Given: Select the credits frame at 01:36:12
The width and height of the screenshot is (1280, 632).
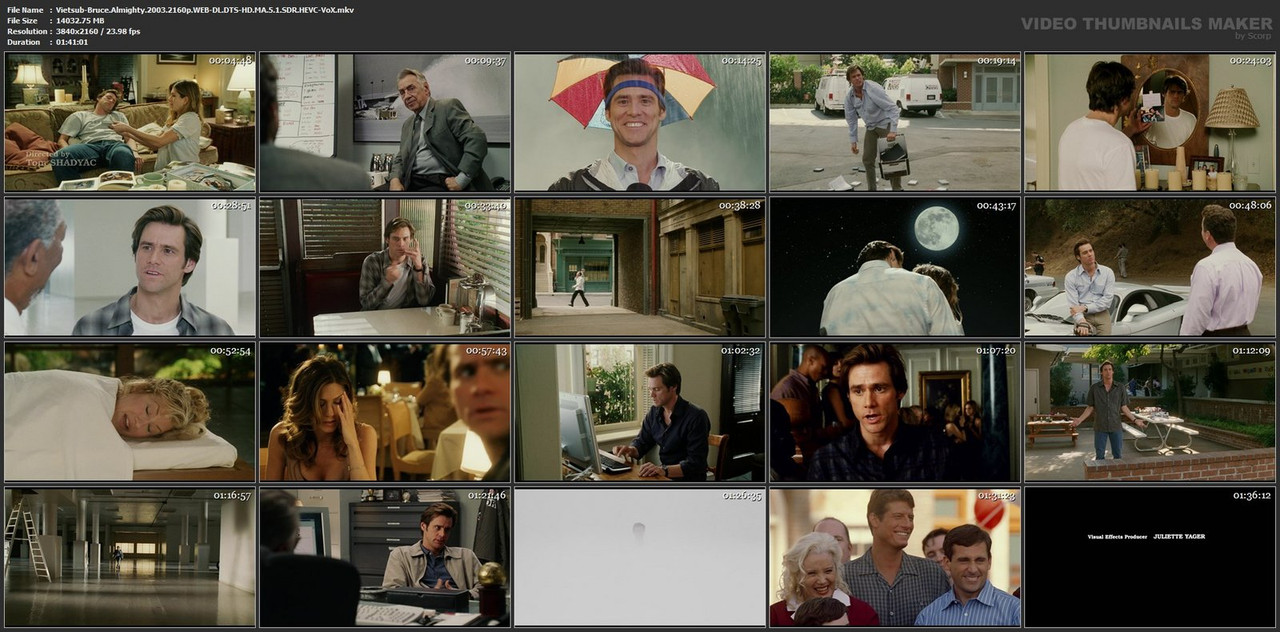Looking at the screenshot, I should (1150, 557).
